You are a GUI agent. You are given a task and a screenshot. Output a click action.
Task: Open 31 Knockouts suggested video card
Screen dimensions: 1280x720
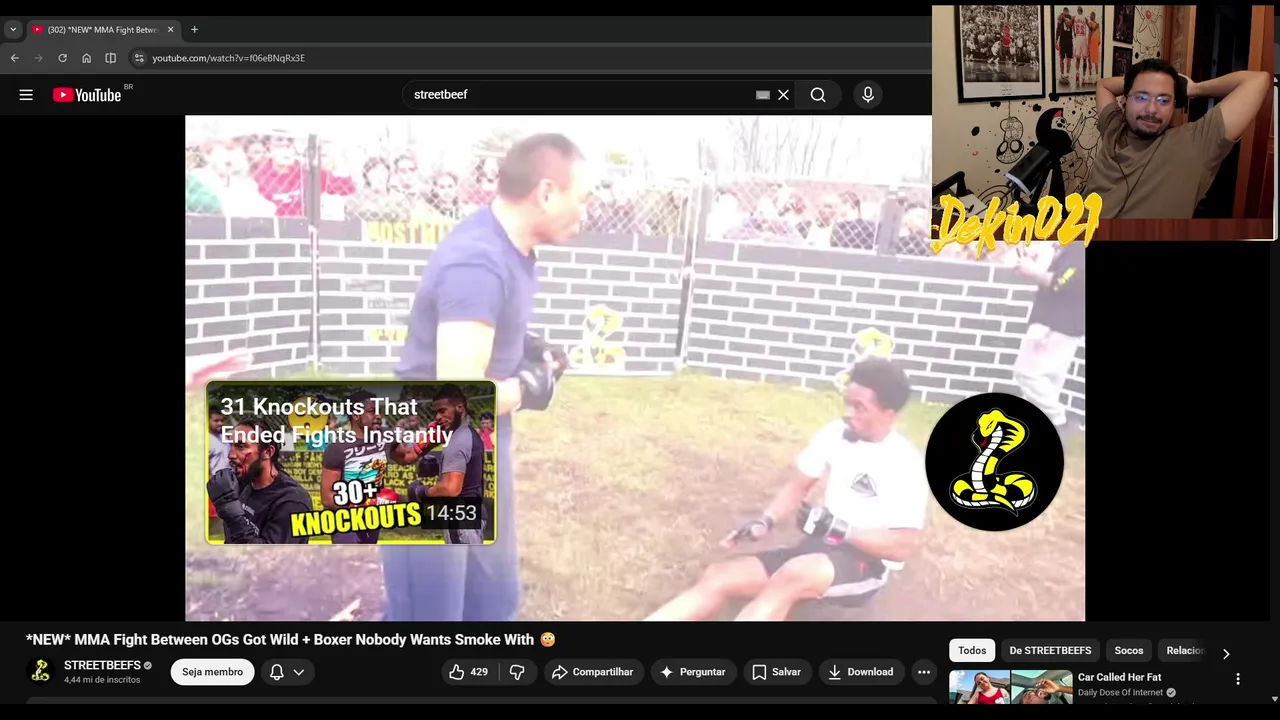[x=351, y=462]
